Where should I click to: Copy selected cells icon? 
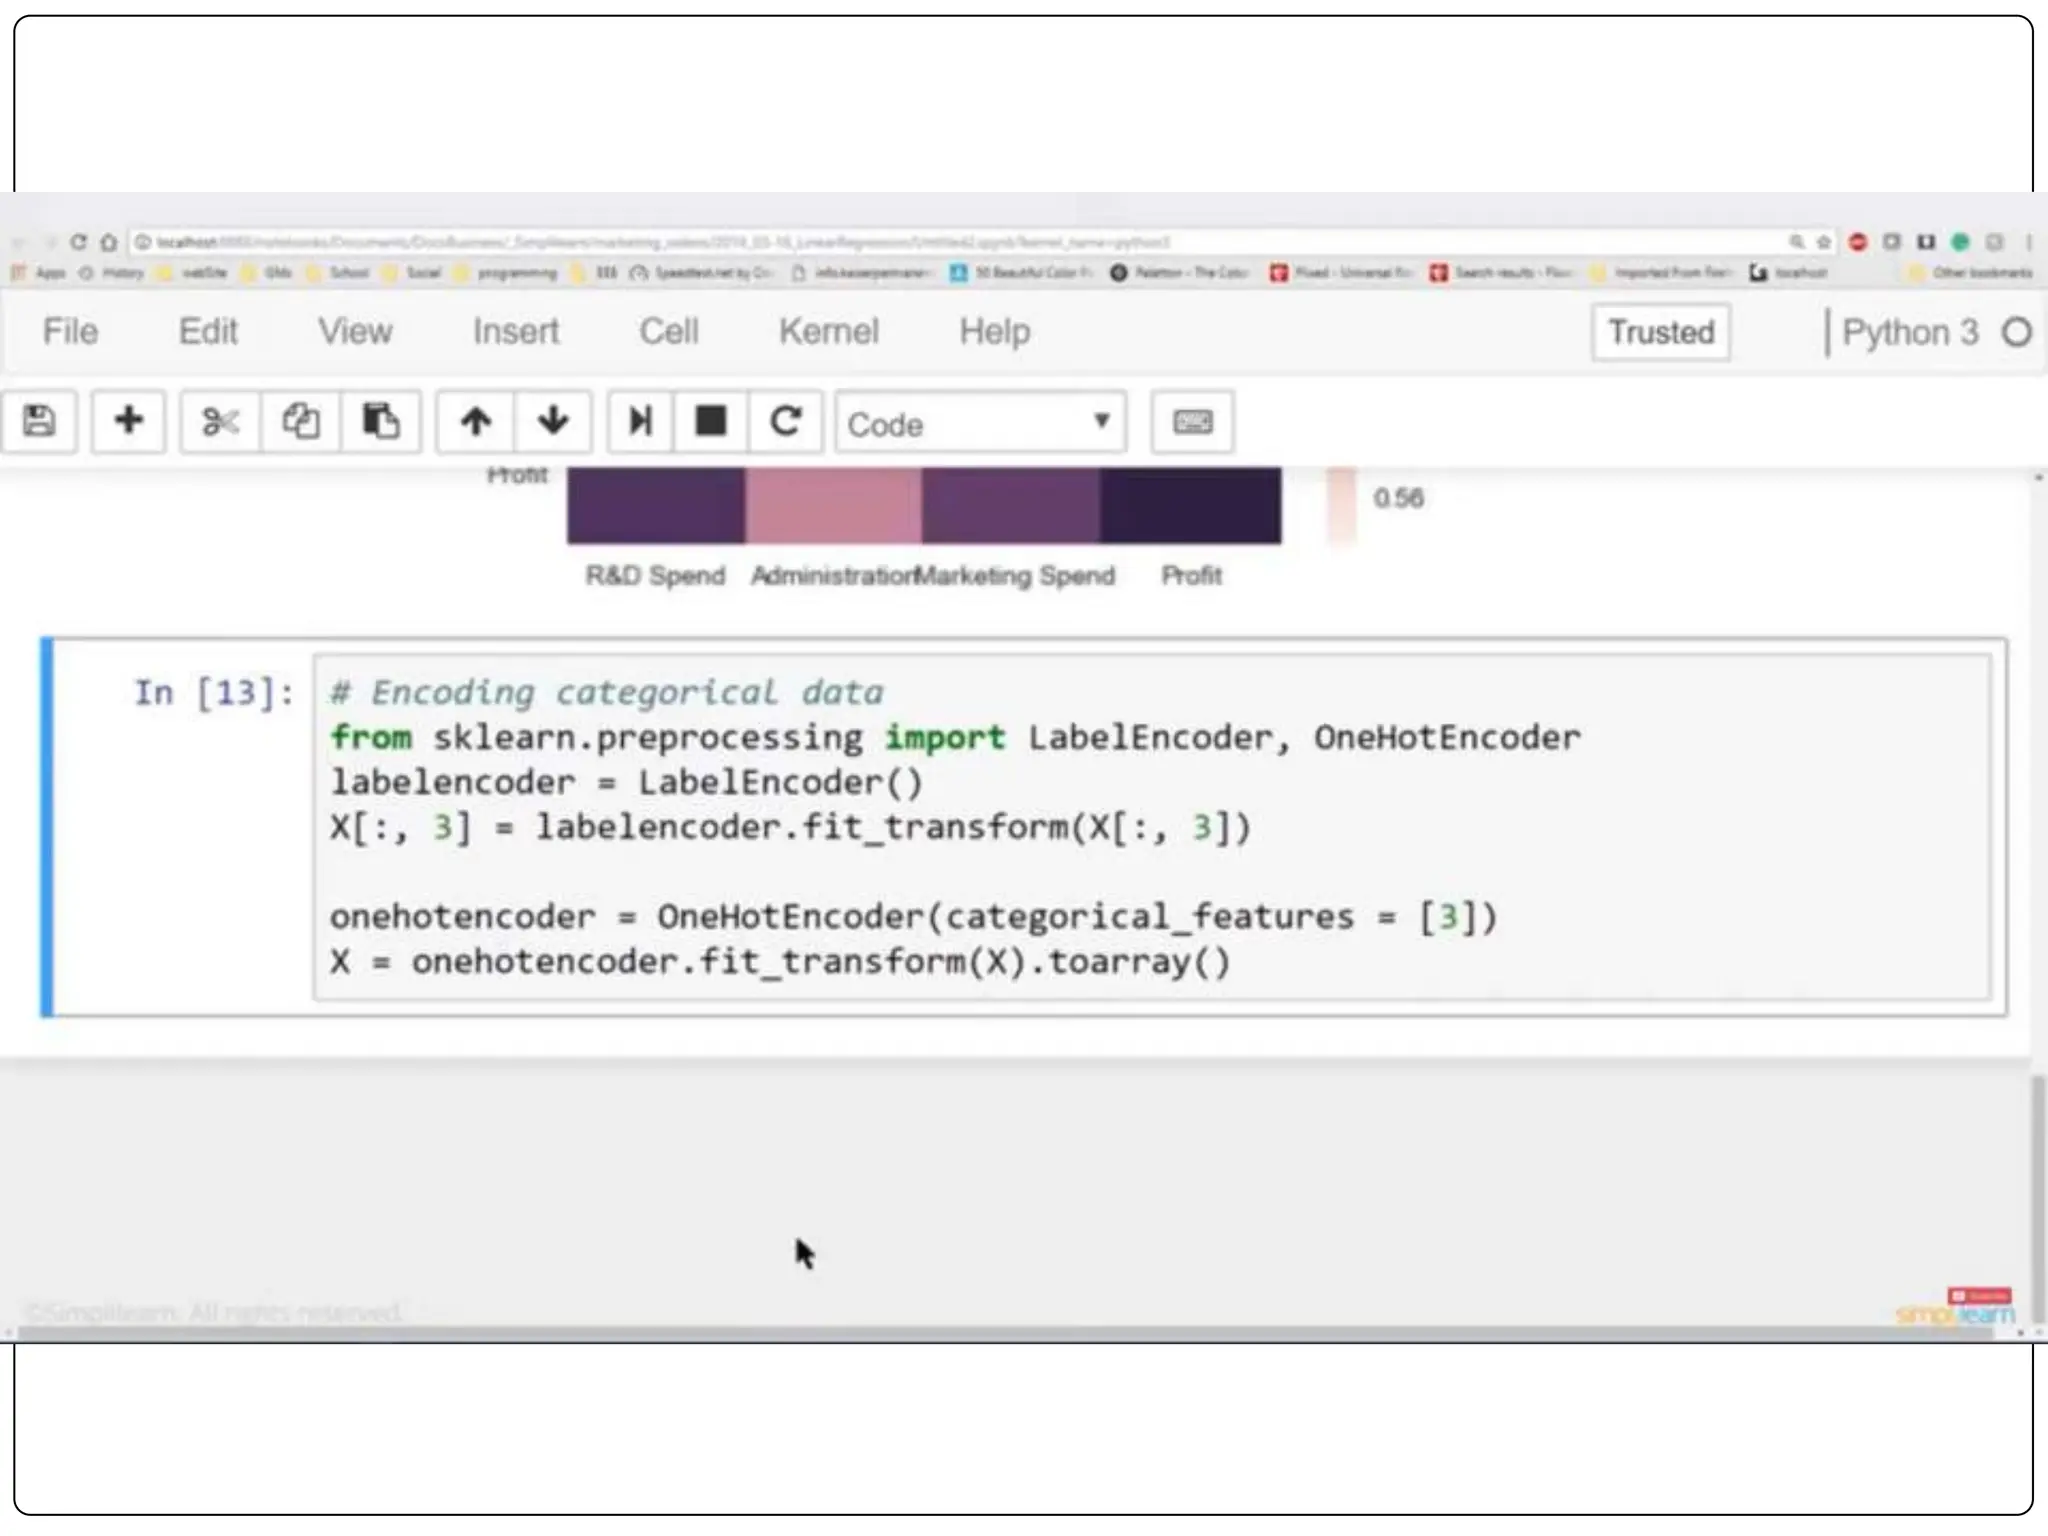coord(300,421)
